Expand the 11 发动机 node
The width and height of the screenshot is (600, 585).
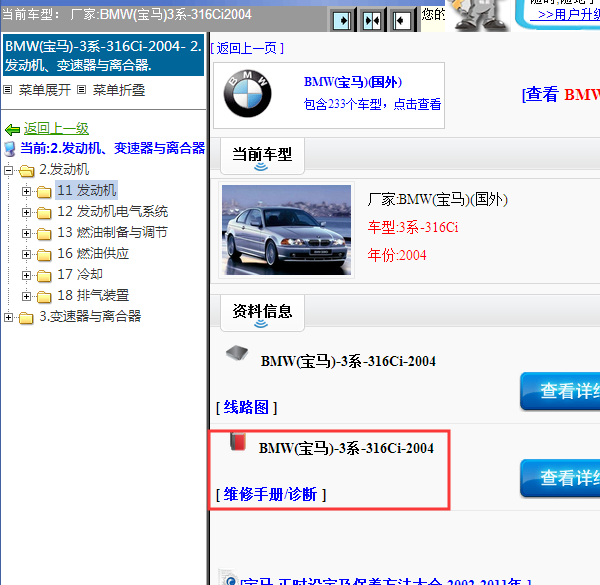(26, 191)
